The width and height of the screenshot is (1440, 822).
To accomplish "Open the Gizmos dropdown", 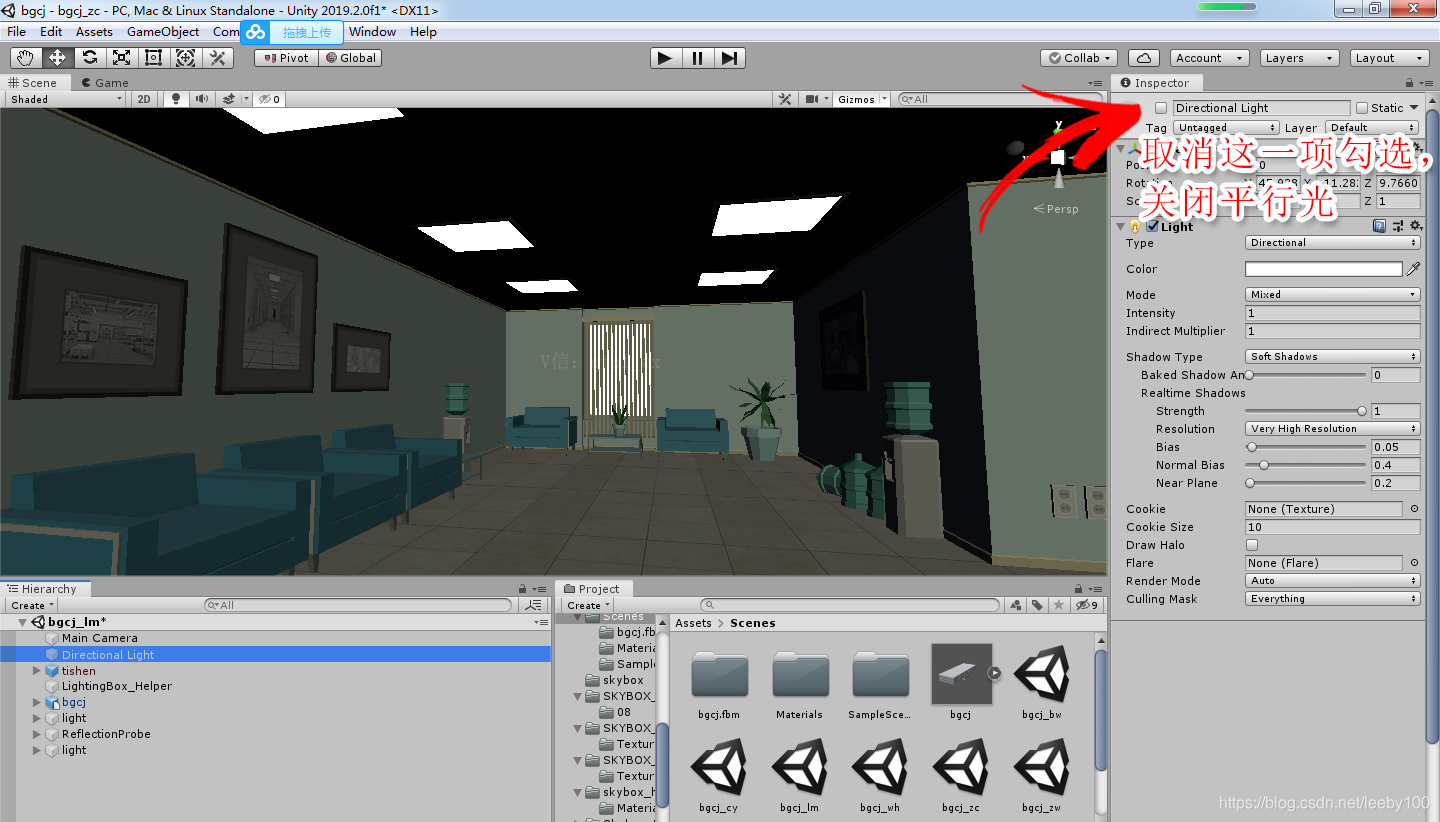I will (863, 99).
